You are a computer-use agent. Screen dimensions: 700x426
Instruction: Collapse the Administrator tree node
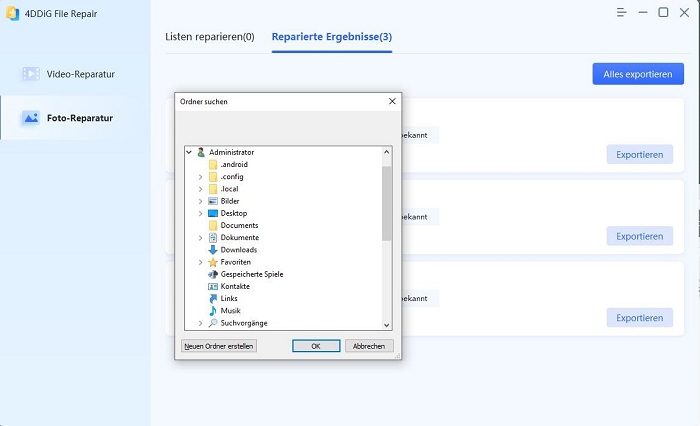tap(189, 152)
